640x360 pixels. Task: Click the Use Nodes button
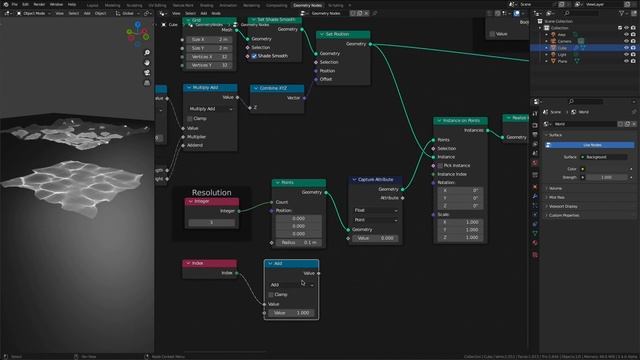click(x=589, y=145)
